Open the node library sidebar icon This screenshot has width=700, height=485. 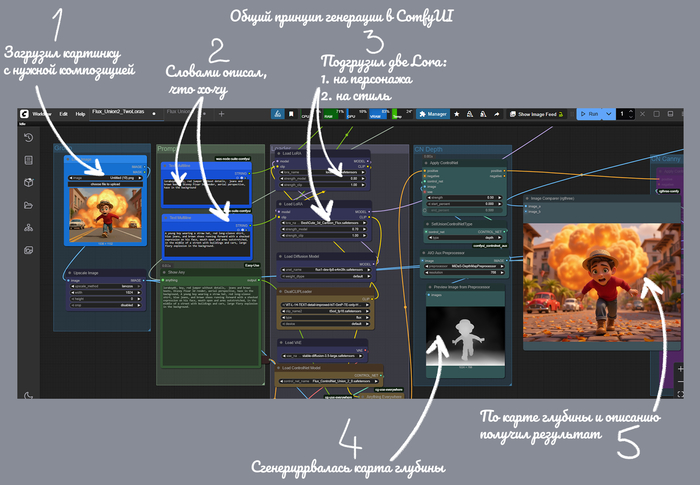point(29,159)
